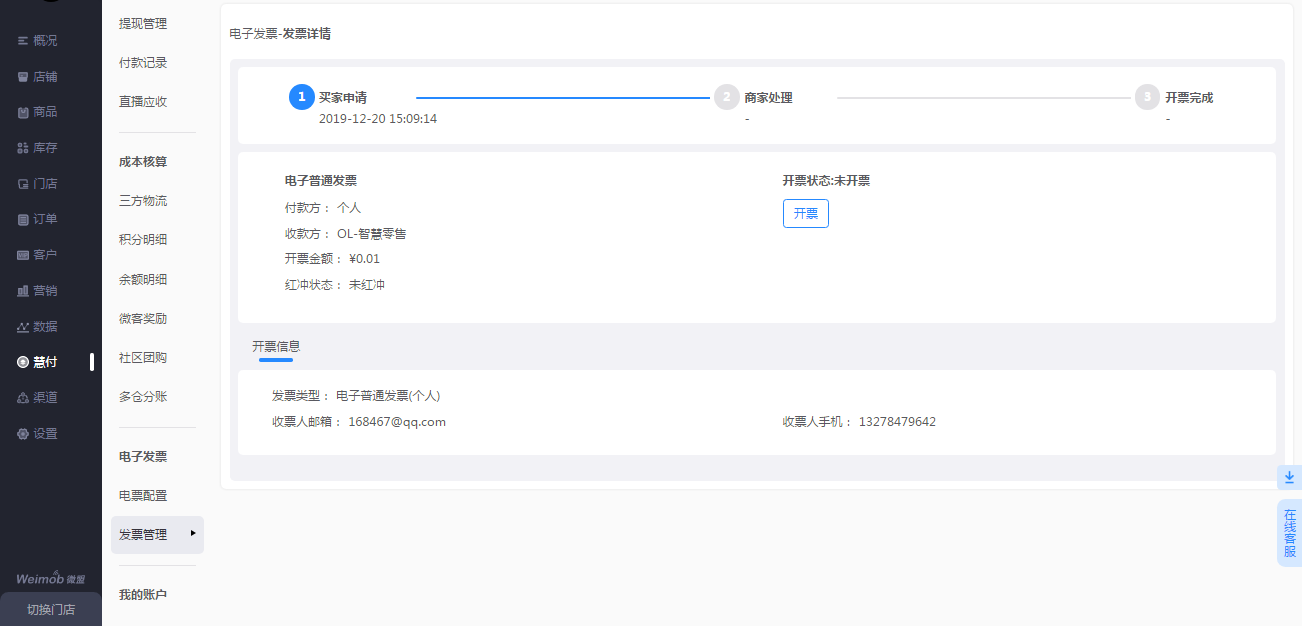
Task: Click the 开票状态:未开票 status text
Action: (826, 181)
